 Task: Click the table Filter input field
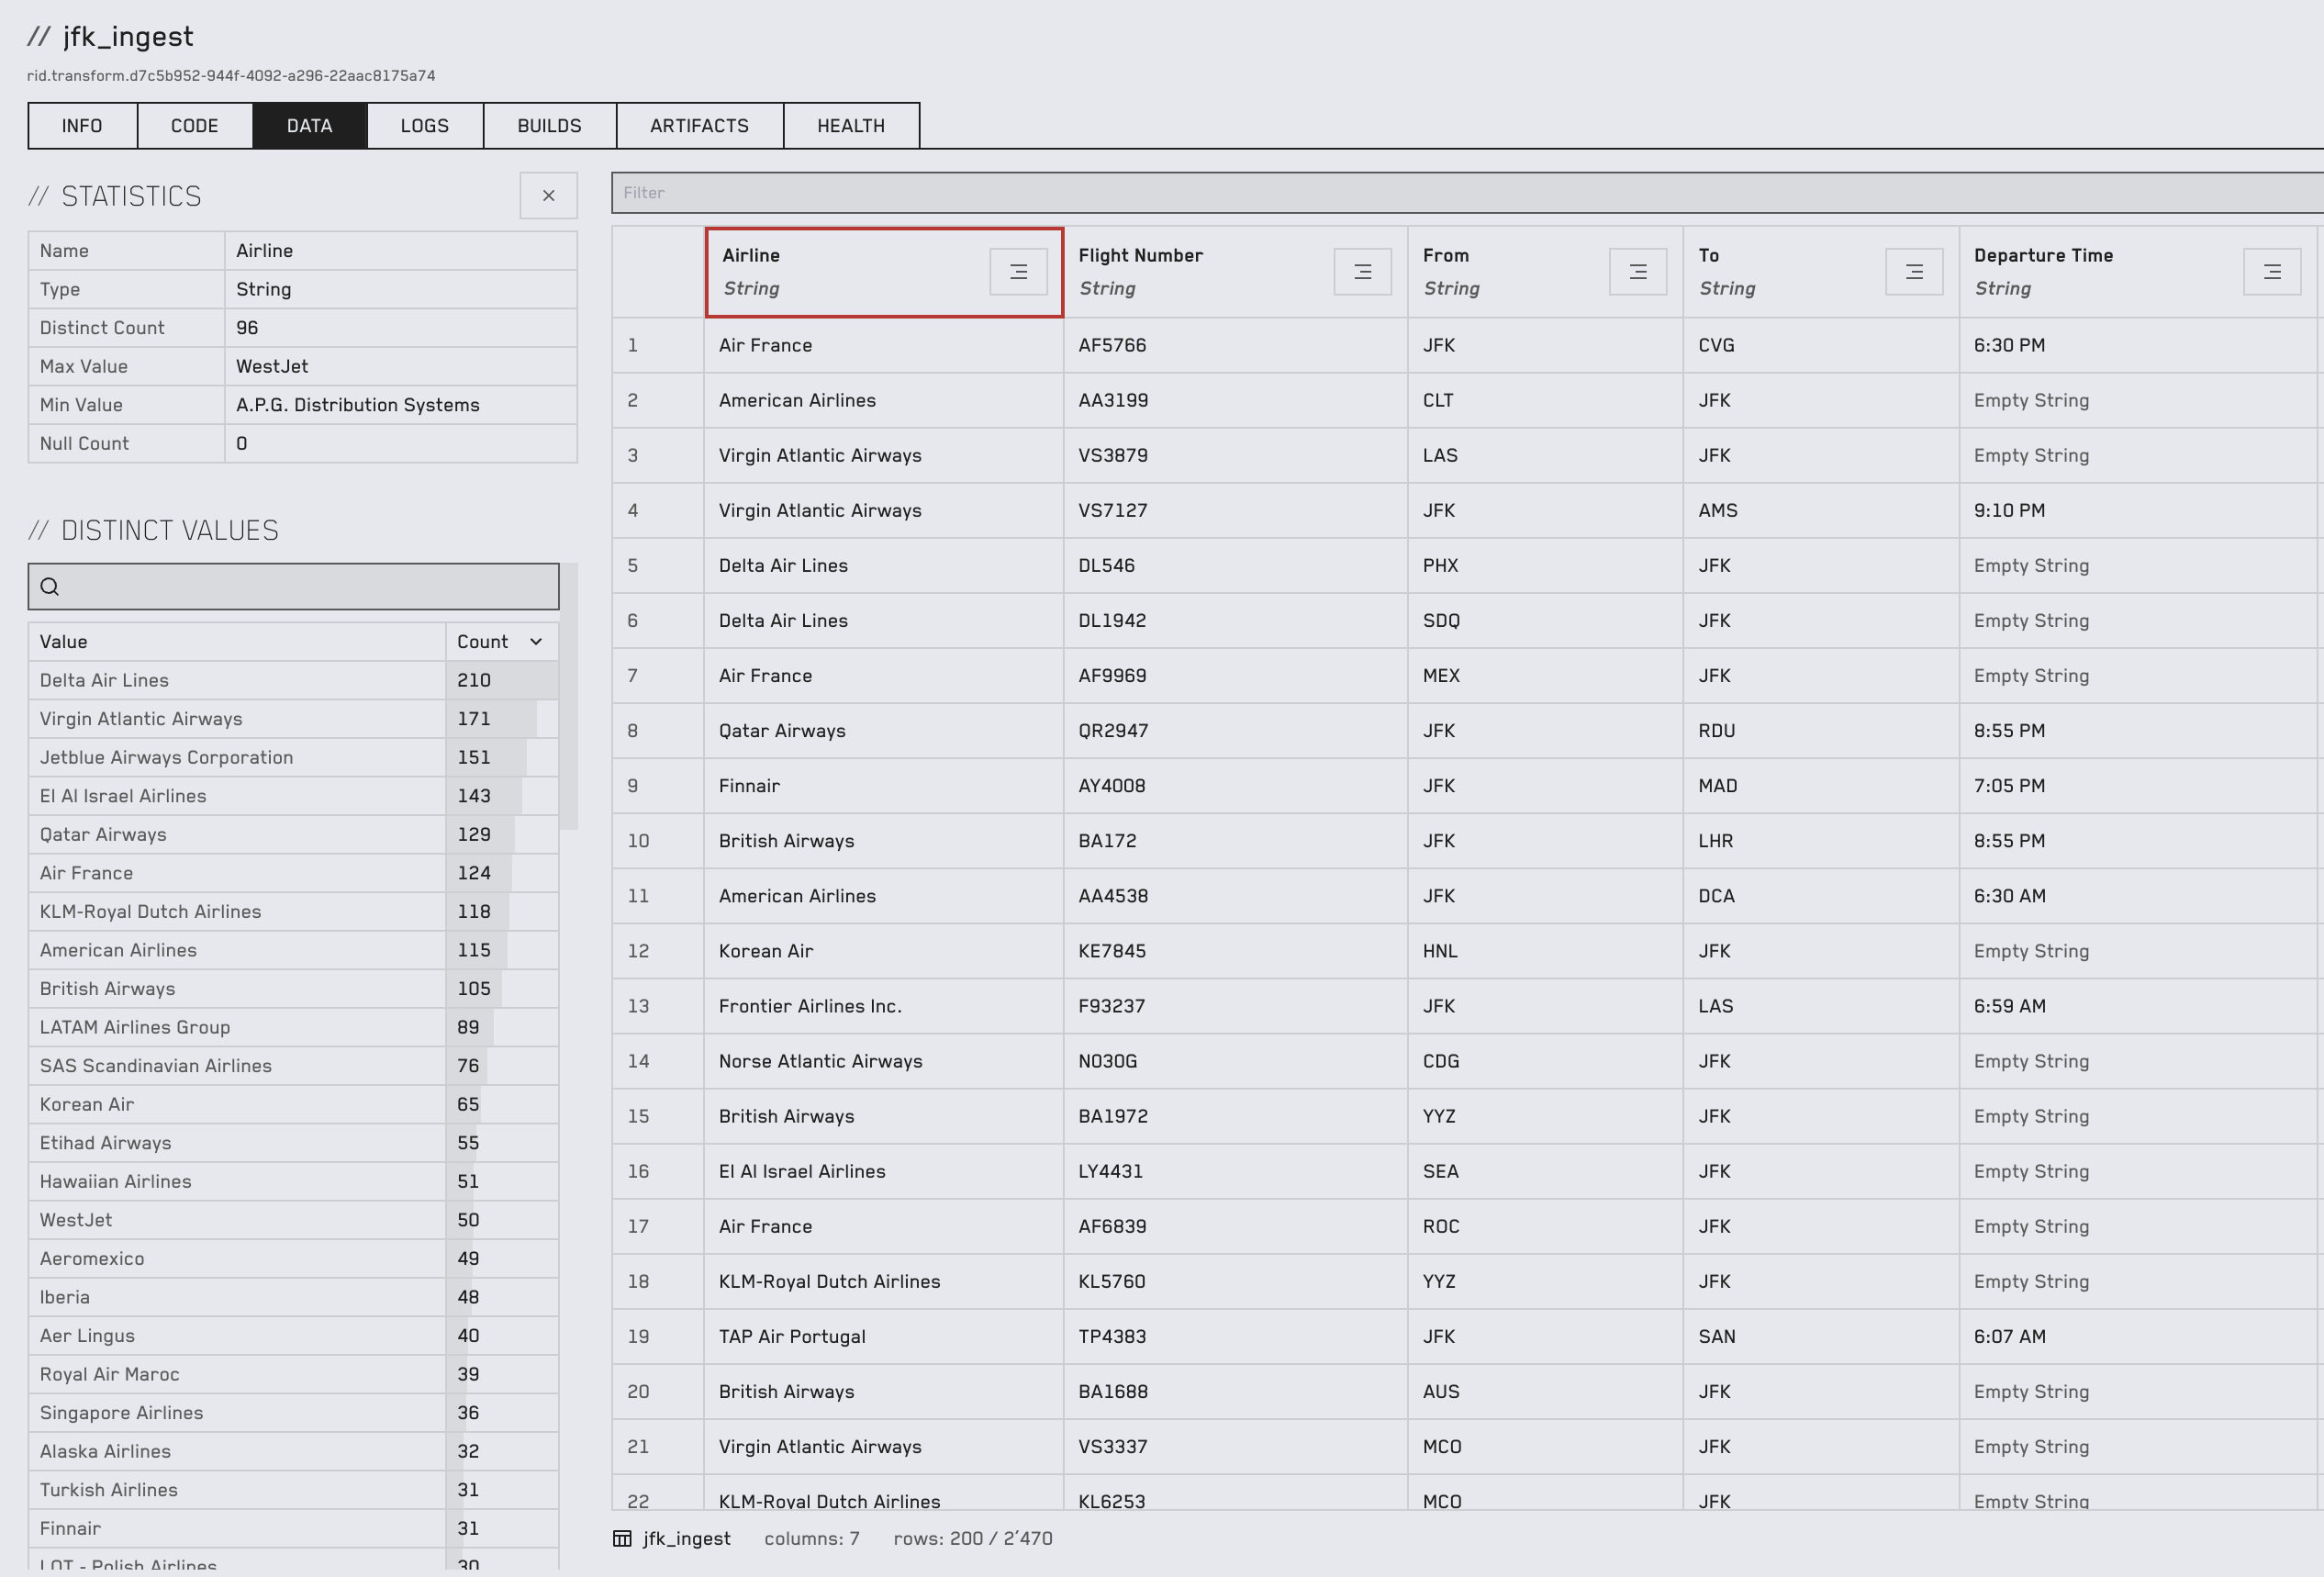pyautogui.click(x=1467, y=193)
